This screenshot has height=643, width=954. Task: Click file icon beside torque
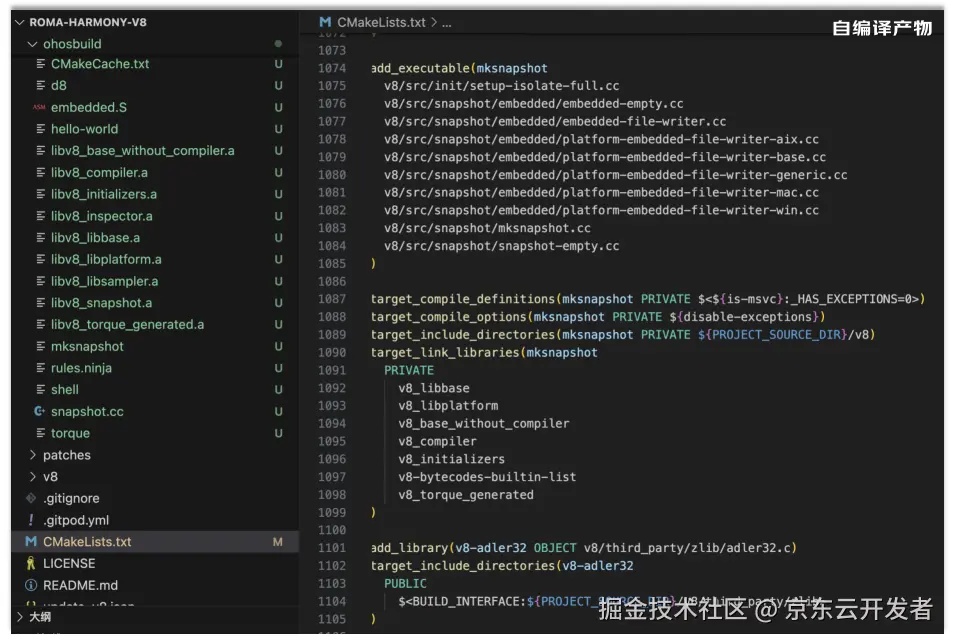(41, 433)
